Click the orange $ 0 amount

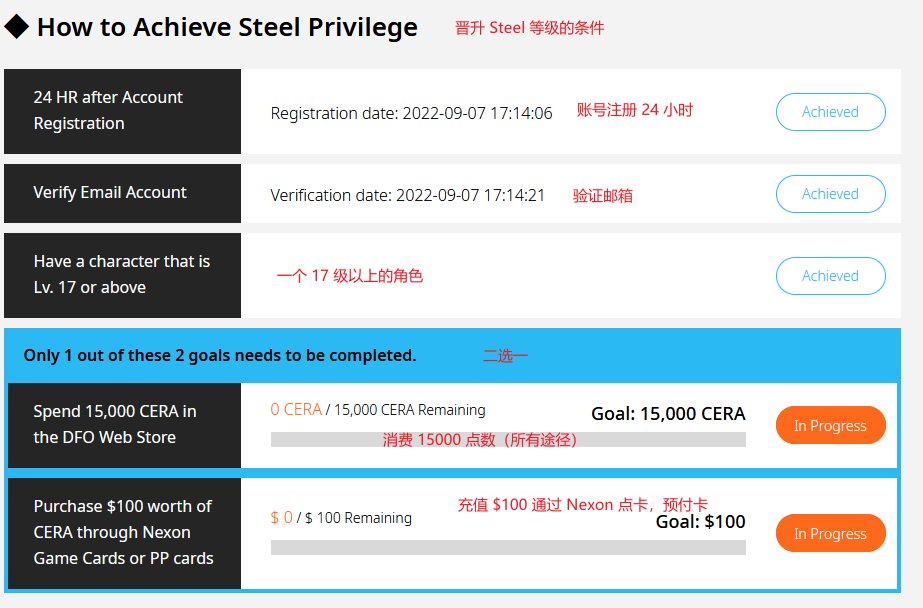click(281, 517)
